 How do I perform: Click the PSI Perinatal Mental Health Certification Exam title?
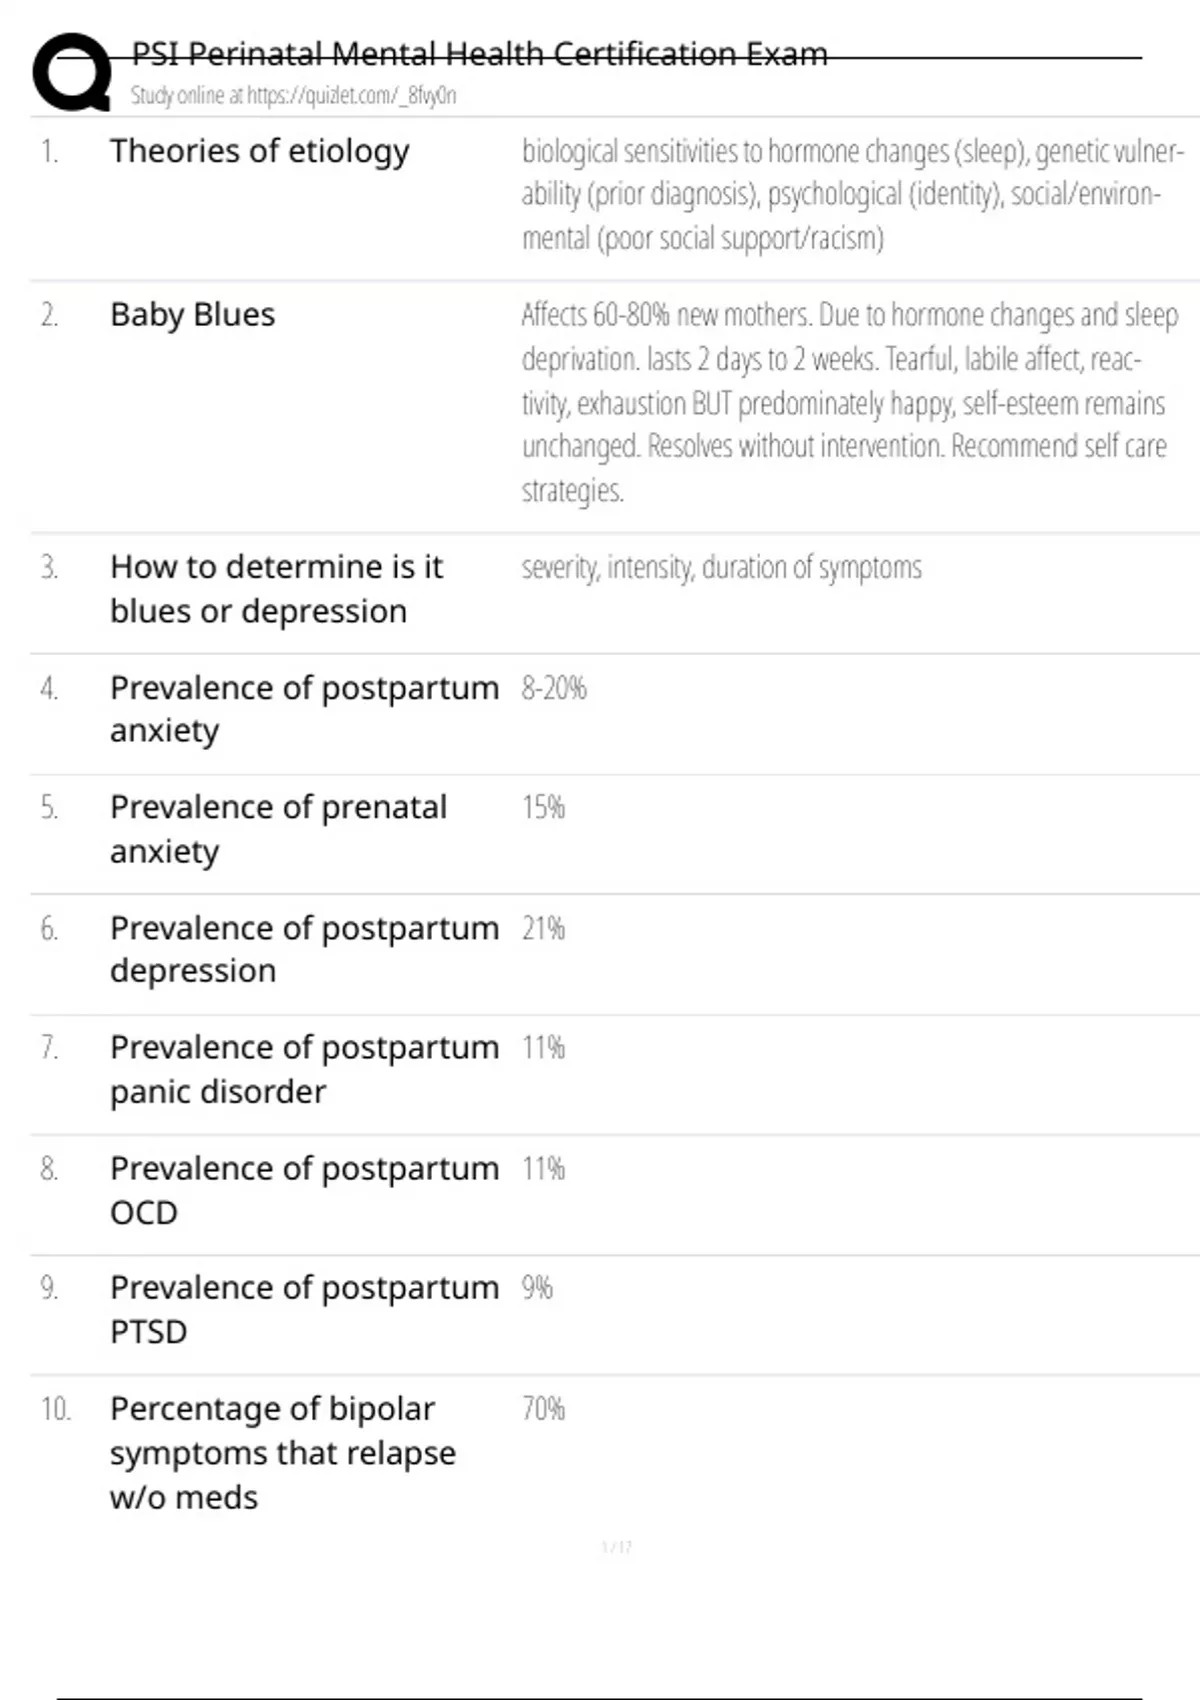pos(479,54)
